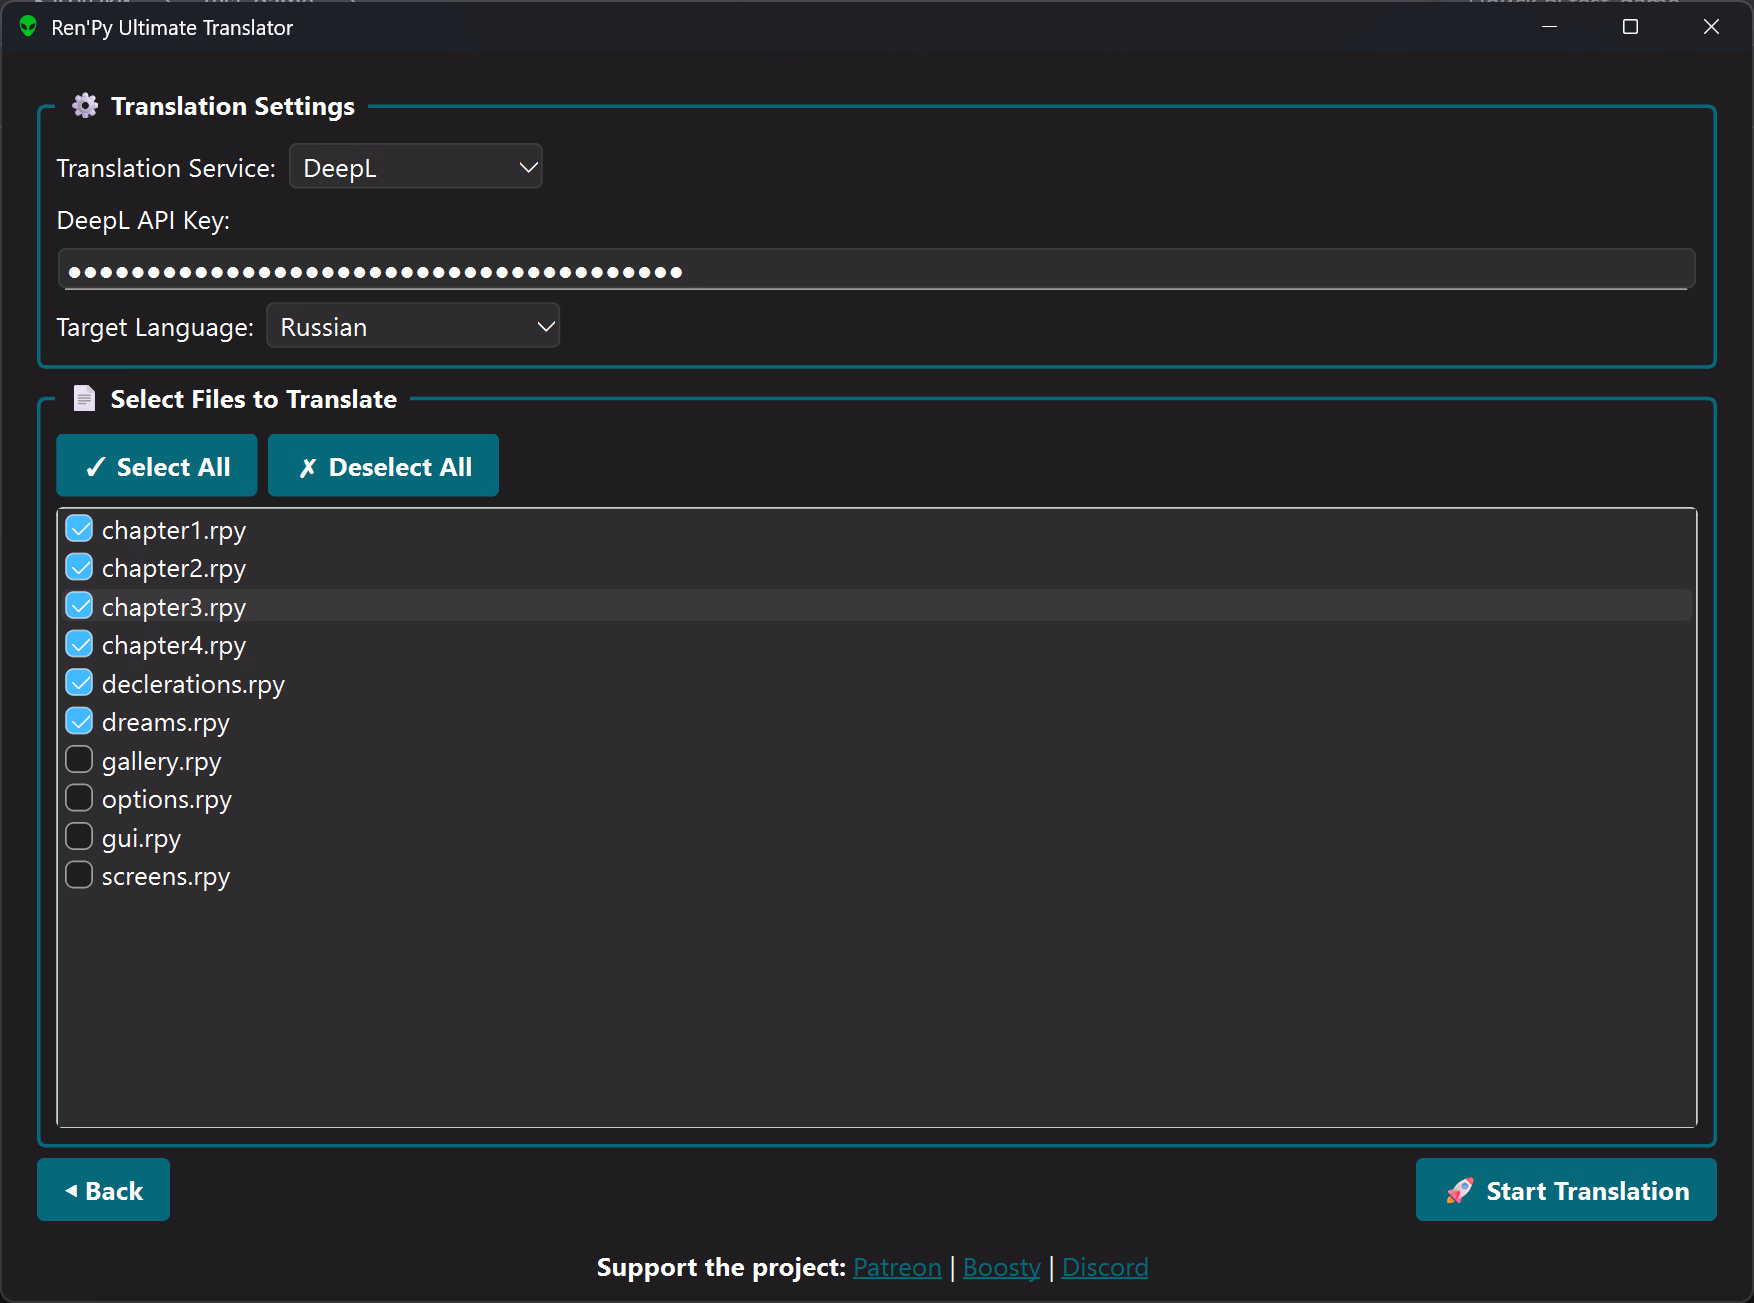Click the rocket icon on Start Translation
Screen dimensions: 1754x1303
click(x=1460, y=1190)
